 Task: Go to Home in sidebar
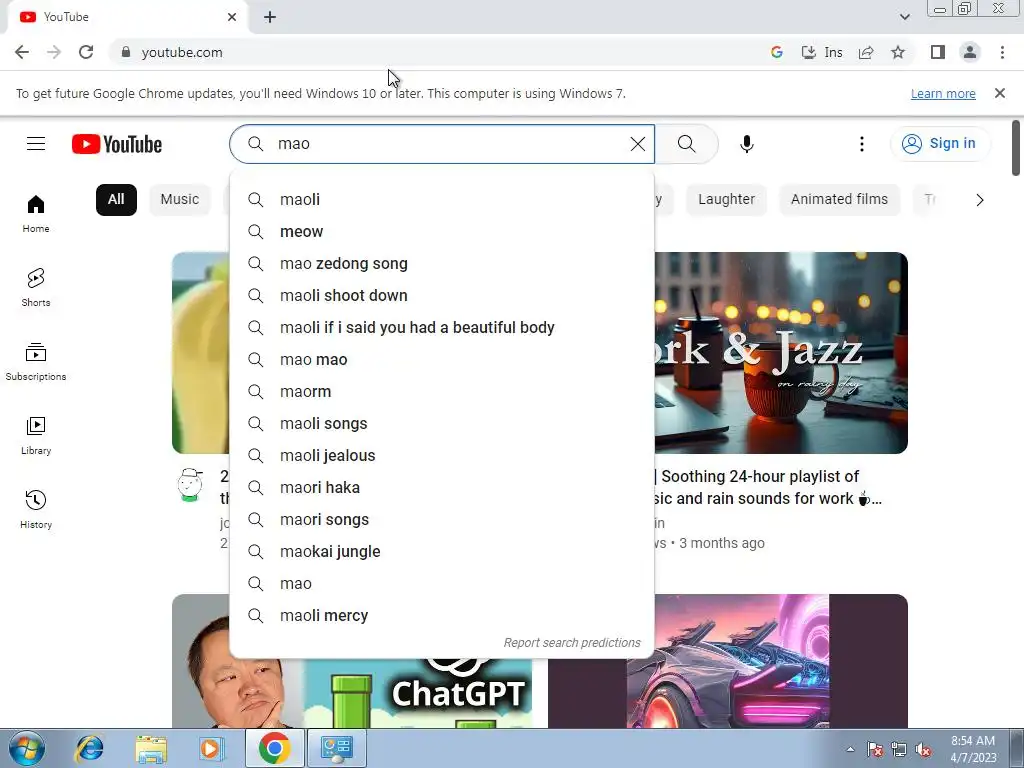pyautogui.click(x=36, y=214)
